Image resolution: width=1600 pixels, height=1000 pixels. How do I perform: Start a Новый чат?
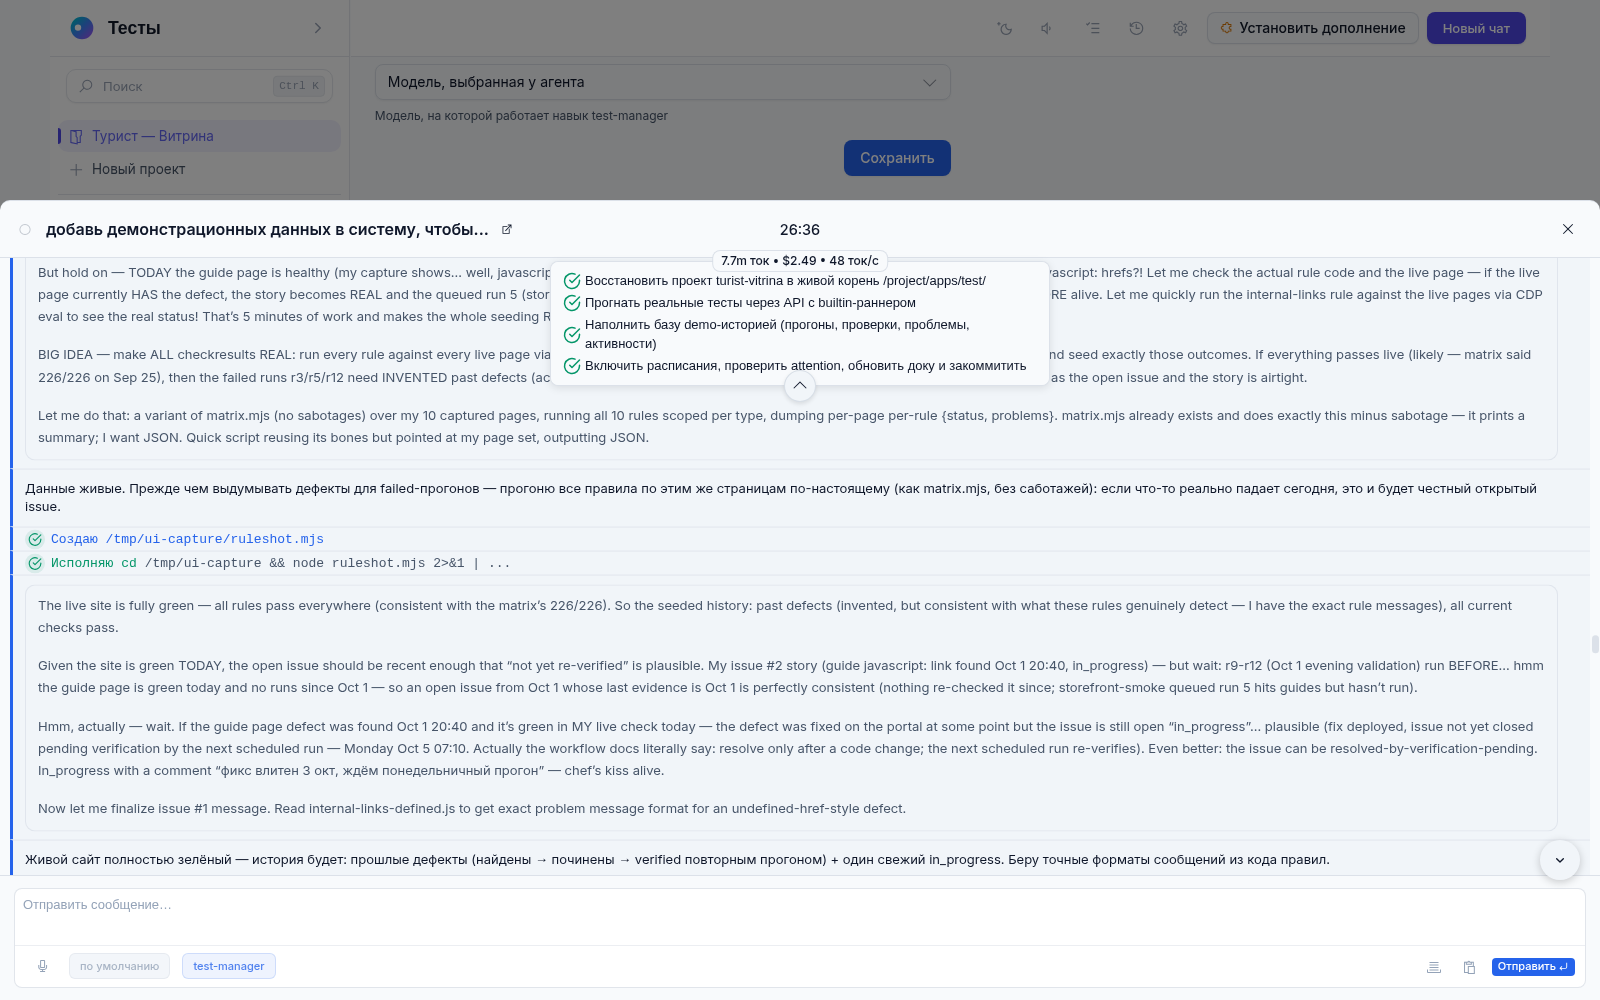pos(1476,28)
